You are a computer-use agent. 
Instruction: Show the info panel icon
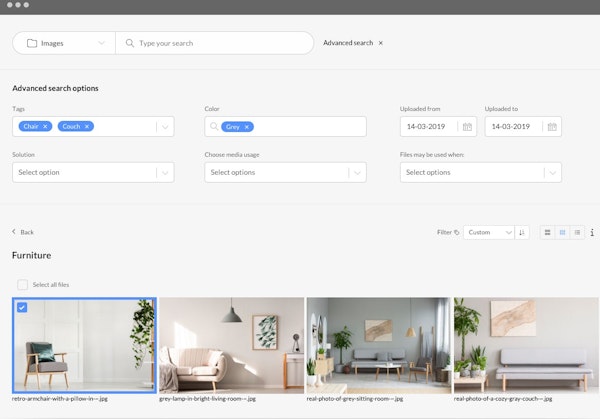(x=592, y=232)
